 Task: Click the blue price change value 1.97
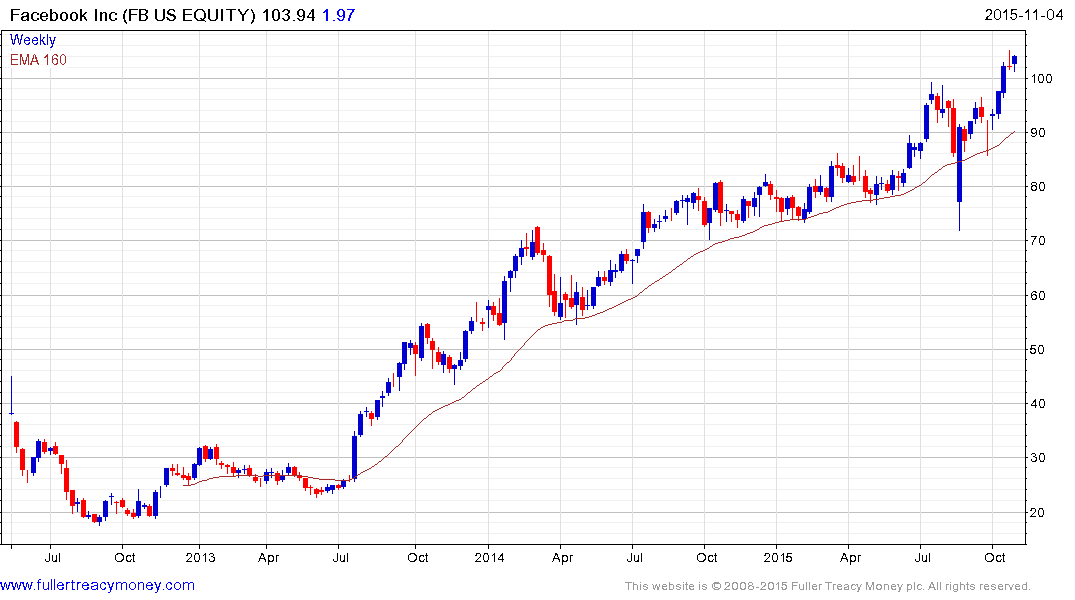click(x=339, y=14)
